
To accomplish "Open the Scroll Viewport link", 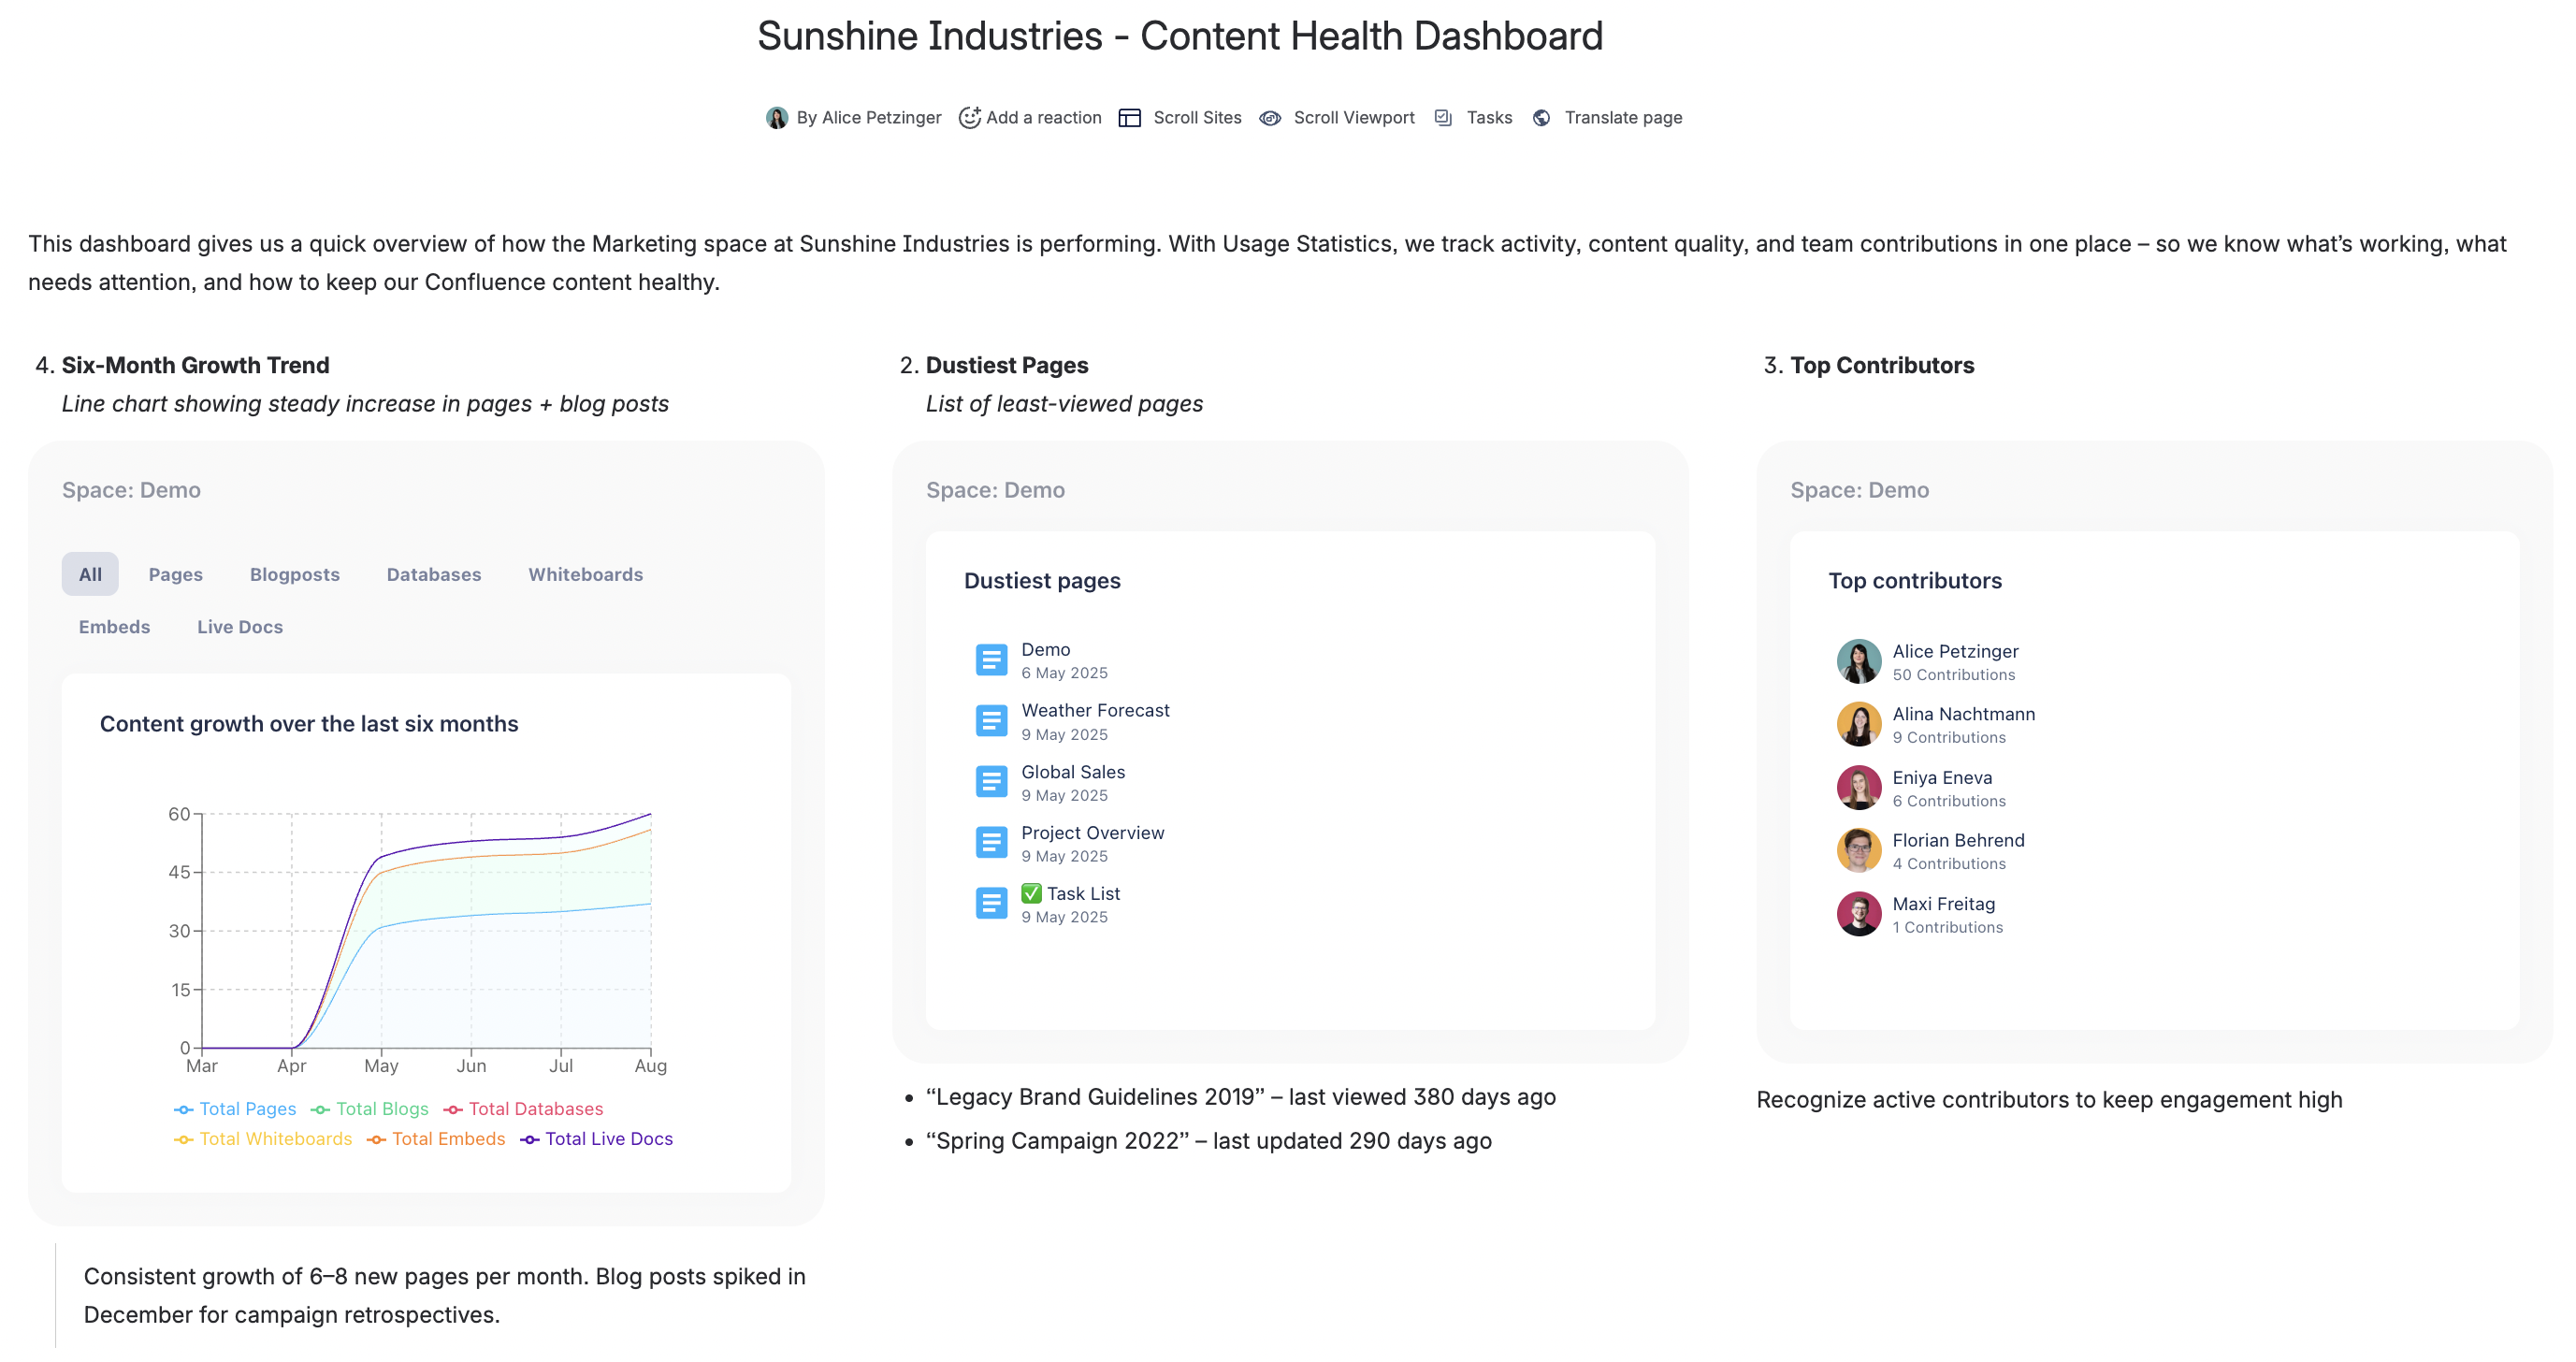I will coord(1354,118).
